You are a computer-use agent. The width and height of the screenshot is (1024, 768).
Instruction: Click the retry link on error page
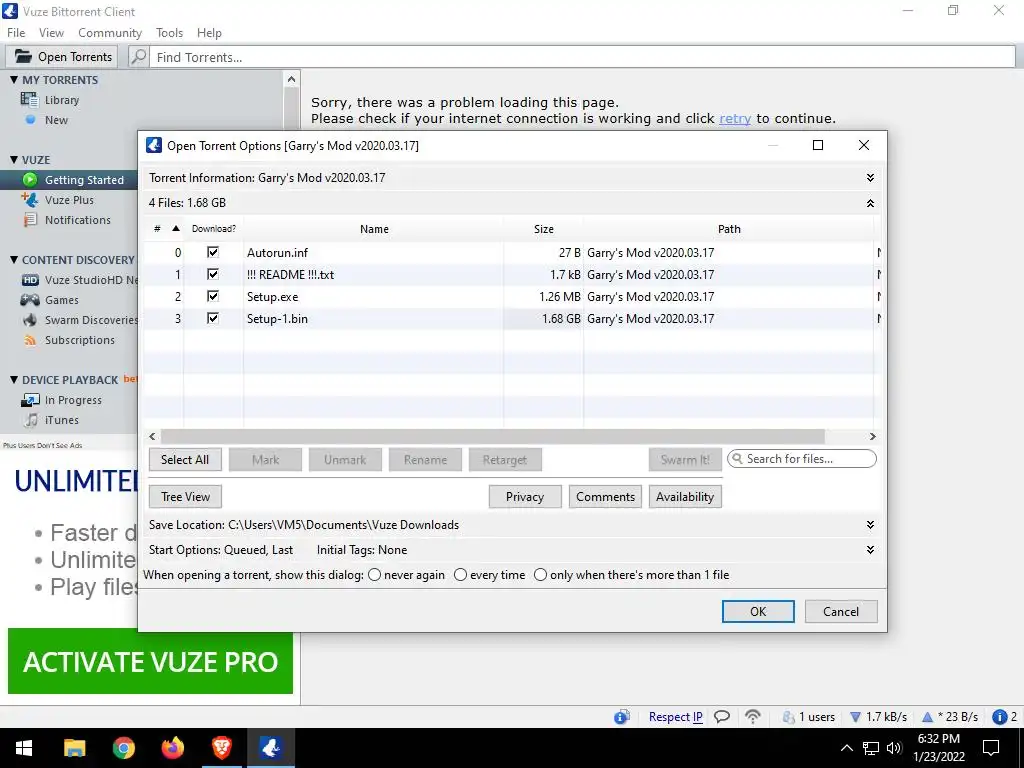pyautogui.click(x=735, y=119)
